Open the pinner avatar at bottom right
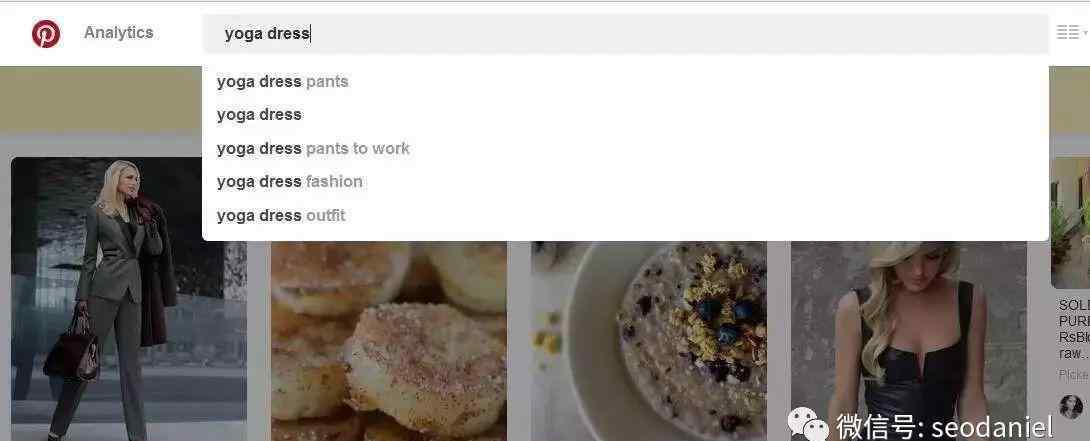1090x441 pixels. coord(1071,407)
